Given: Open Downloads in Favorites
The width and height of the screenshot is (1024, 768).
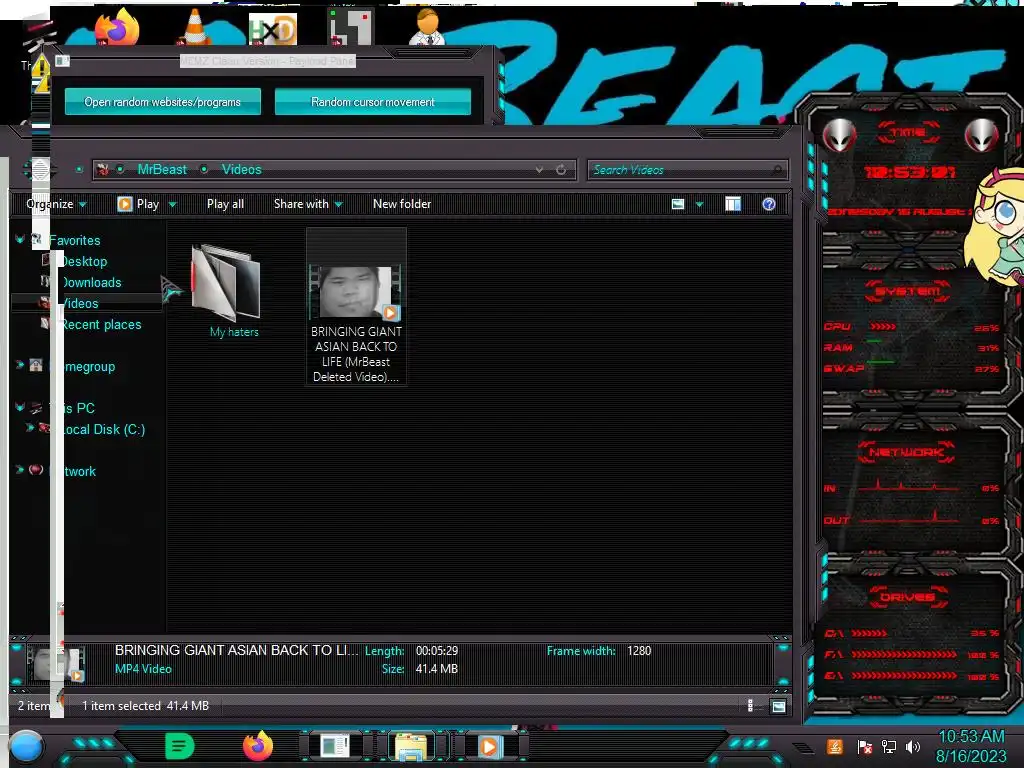Looking at the screenshot, I should pos(91,282).
